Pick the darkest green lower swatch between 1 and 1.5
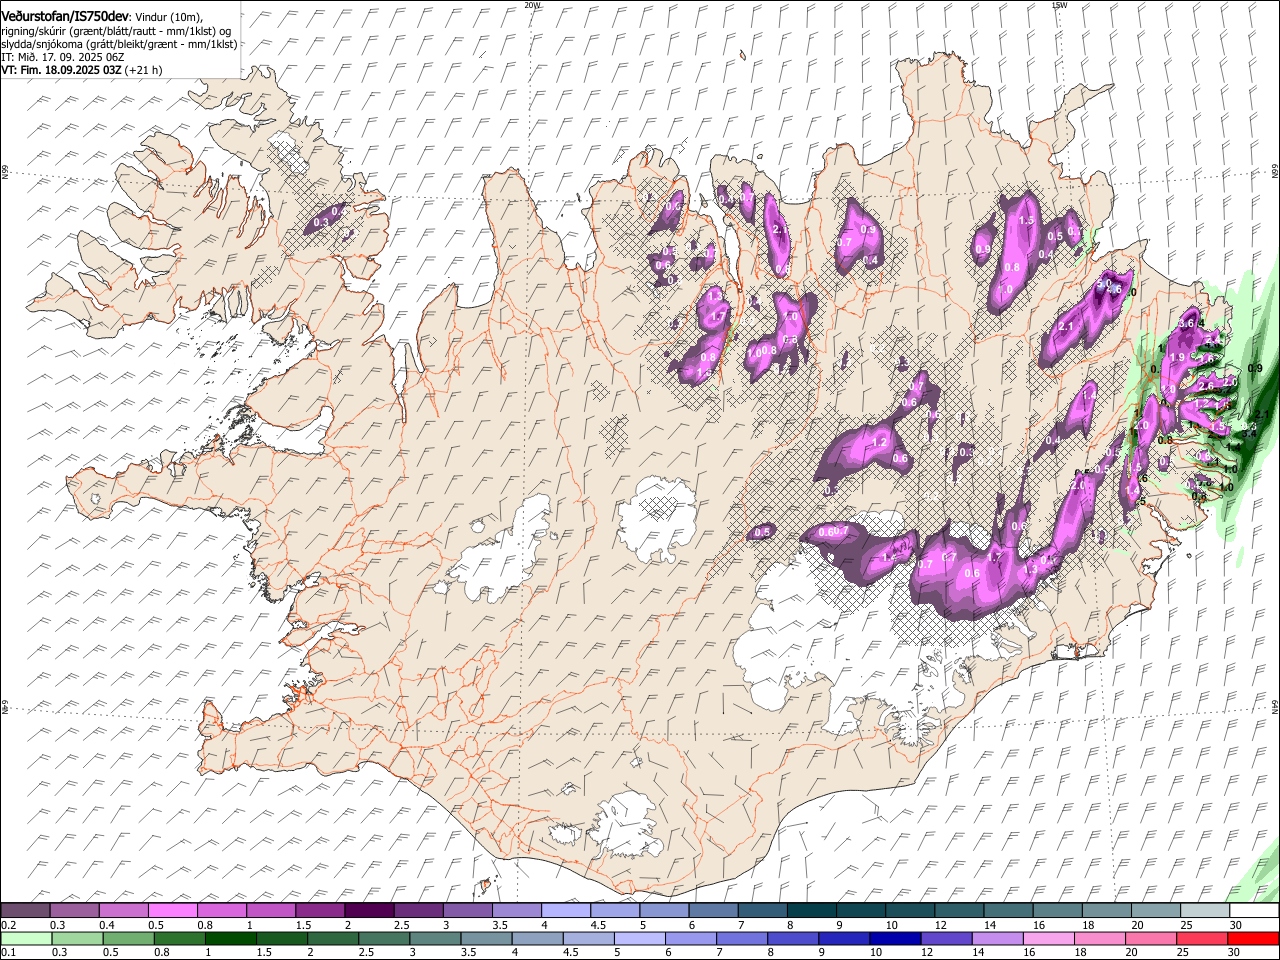Viewport: 1280px width, 960px height. pos(231,938)
